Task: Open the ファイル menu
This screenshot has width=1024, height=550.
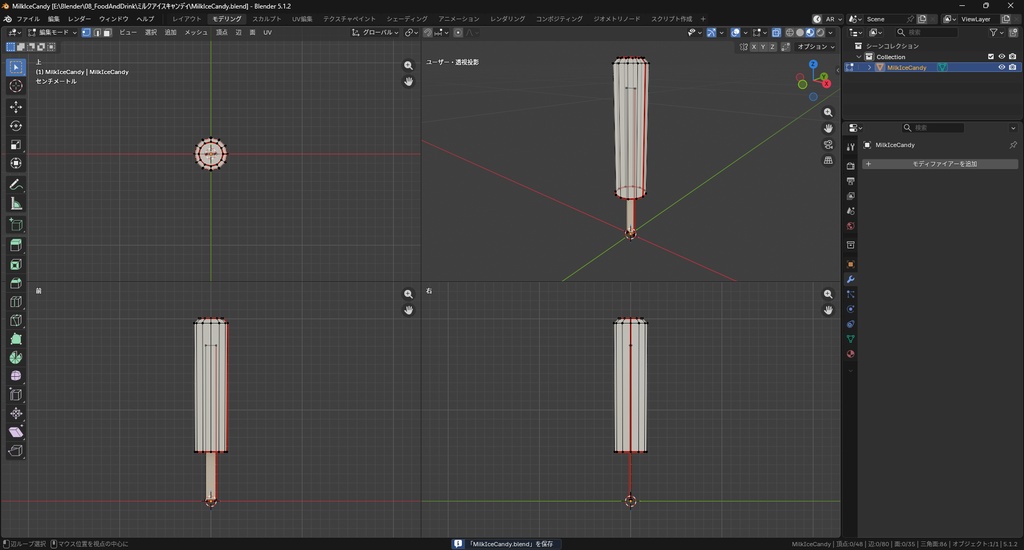Action: pos(27,19)
